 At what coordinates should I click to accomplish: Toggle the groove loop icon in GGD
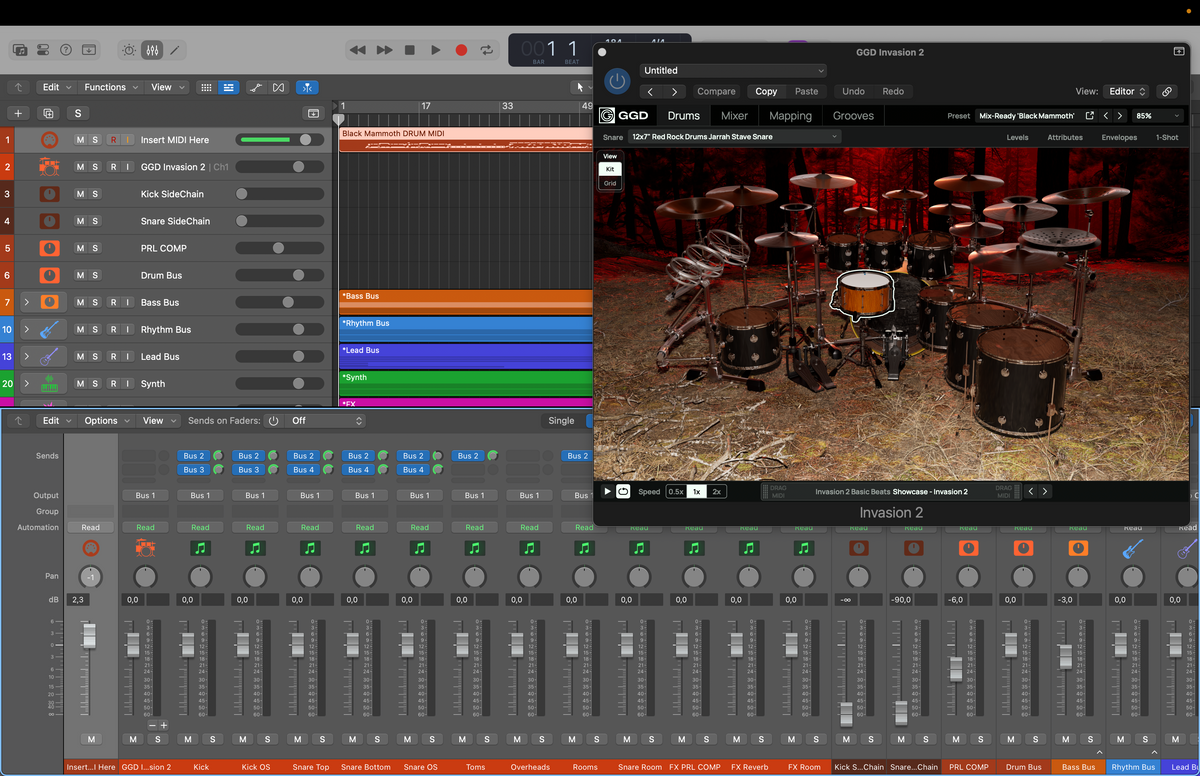point(623,491)
